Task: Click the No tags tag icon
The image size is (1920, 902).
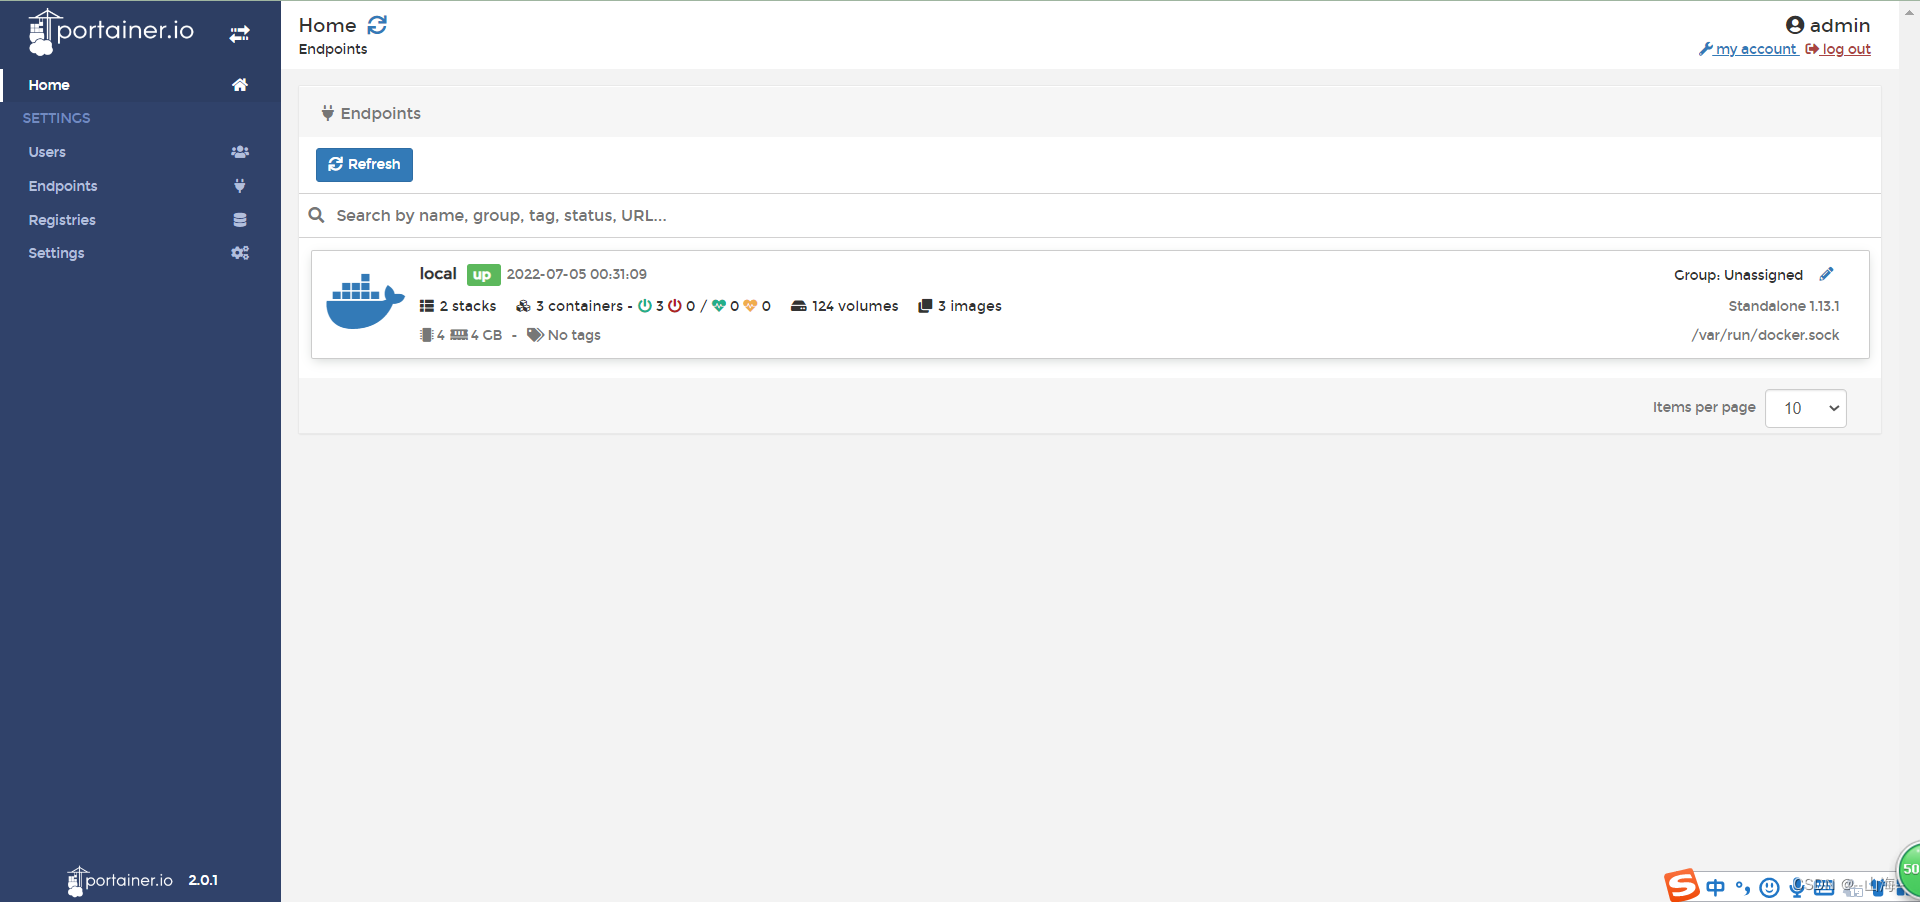Action: (535, 335)
